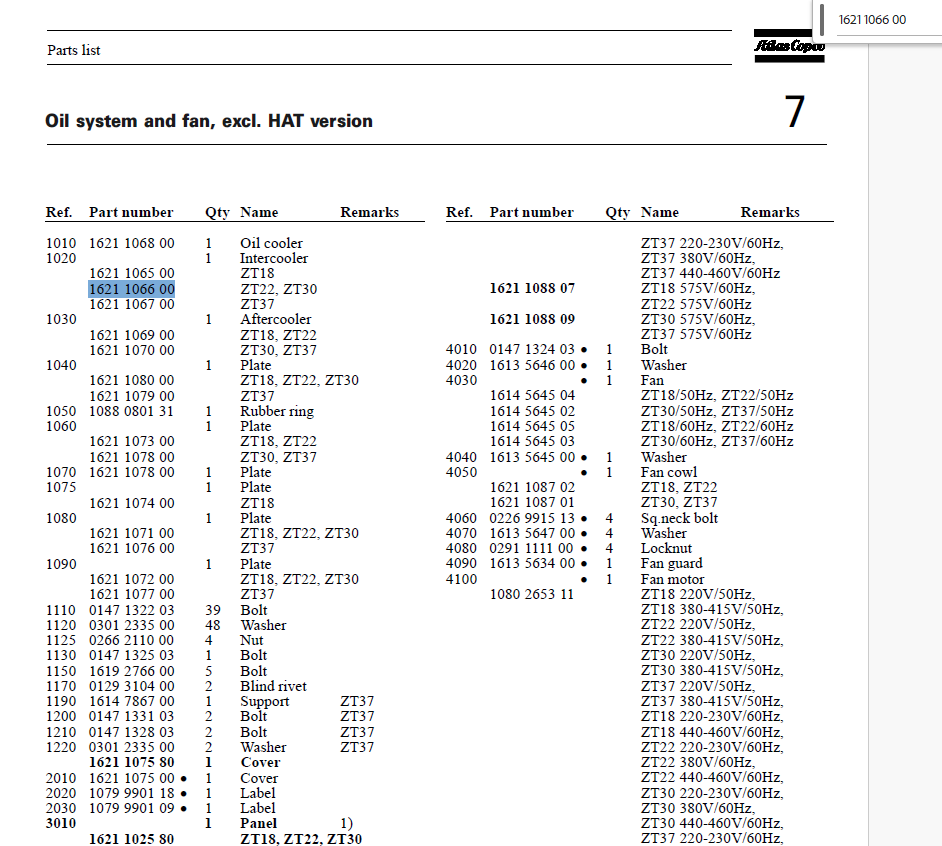The image size is (942, 846).
Task: Select part number 1079 9901 18
Action: pyautogui.click(x=132, y=794)
